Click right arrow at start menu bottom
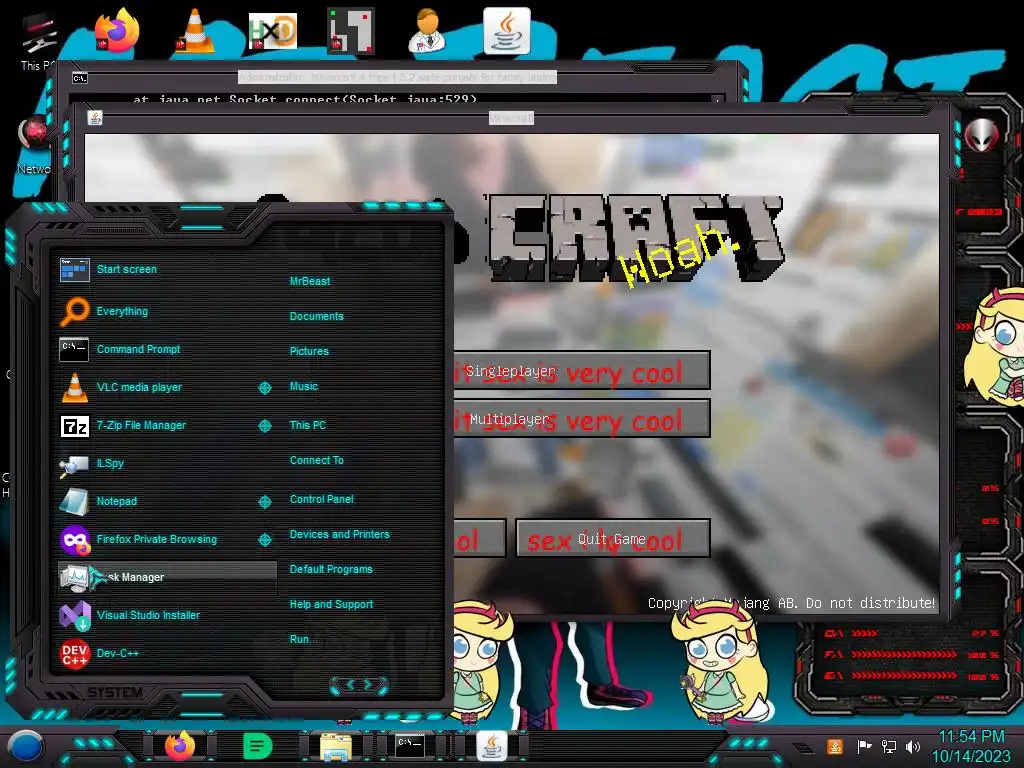Image resolution: width=1024 pixels, height=768 pixels. tap(368, 684)
